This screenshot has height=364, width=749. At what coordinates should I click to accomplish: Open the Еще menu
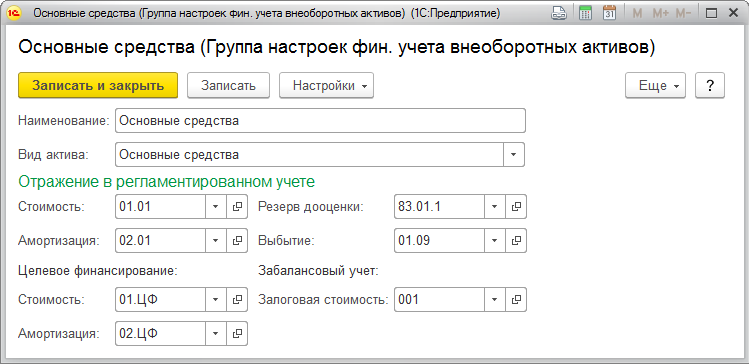coord(655,86)
